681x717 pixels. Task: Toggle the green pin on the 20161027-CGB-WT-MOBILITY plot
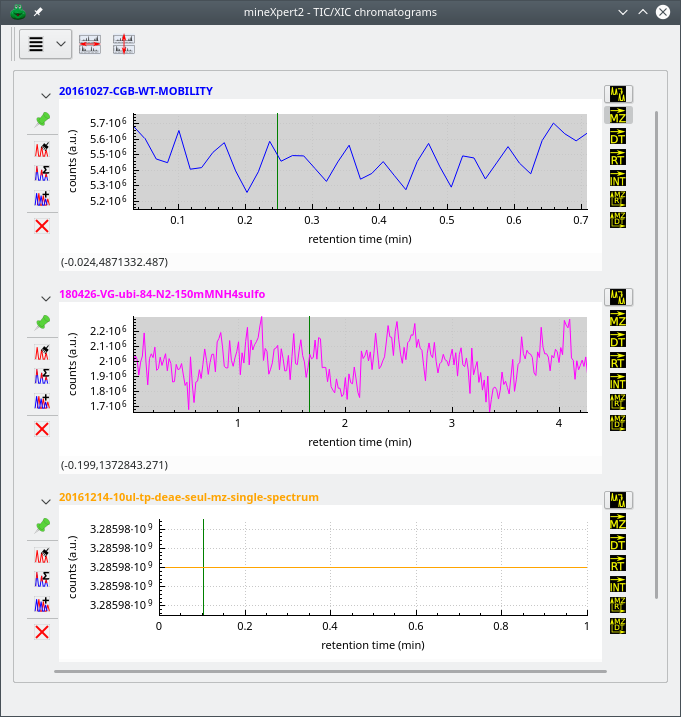pos(42,120)
